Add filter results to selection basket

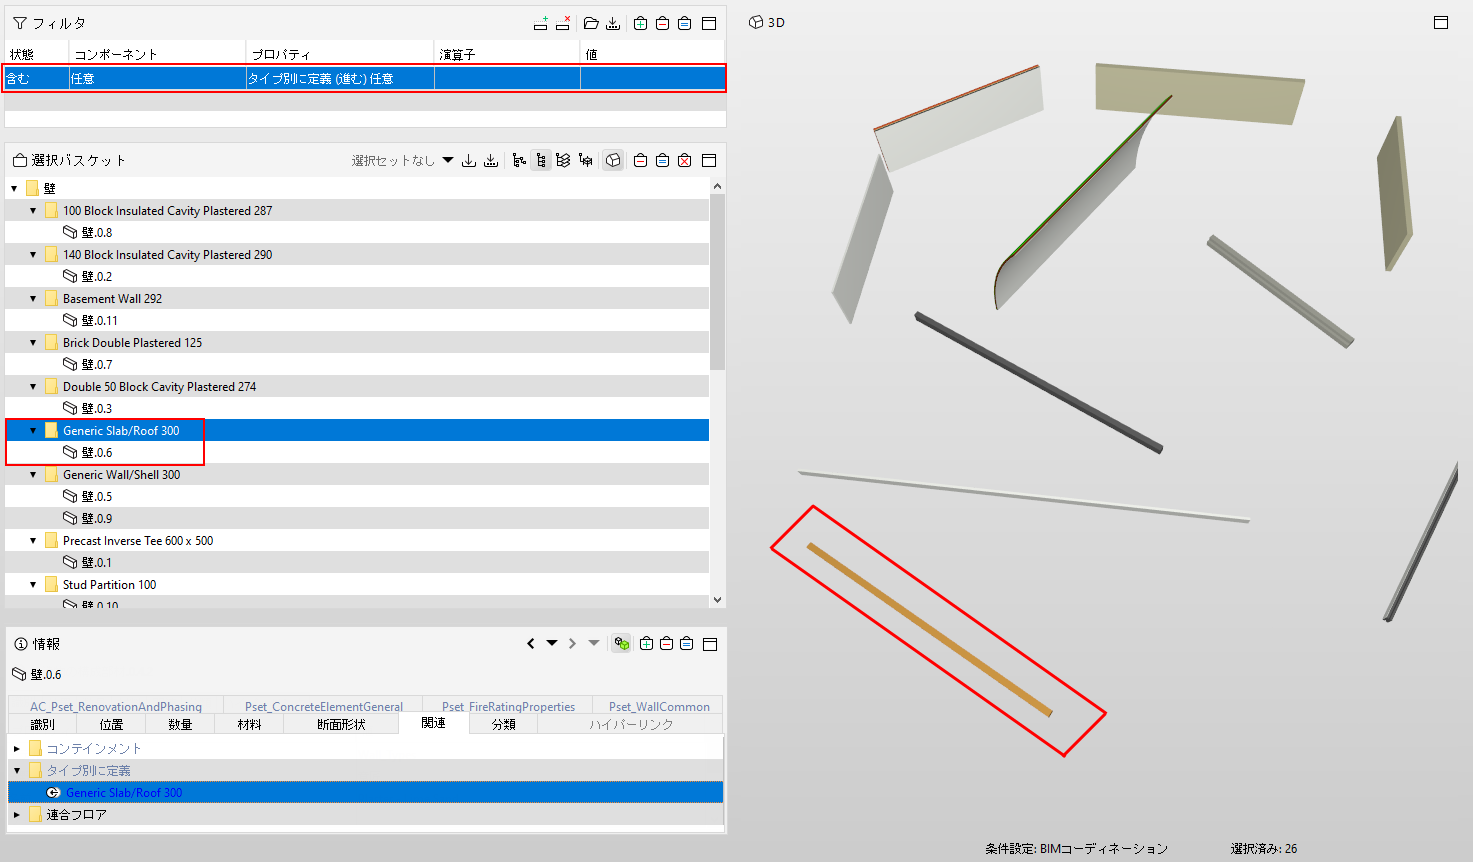(x=641, y=23)
